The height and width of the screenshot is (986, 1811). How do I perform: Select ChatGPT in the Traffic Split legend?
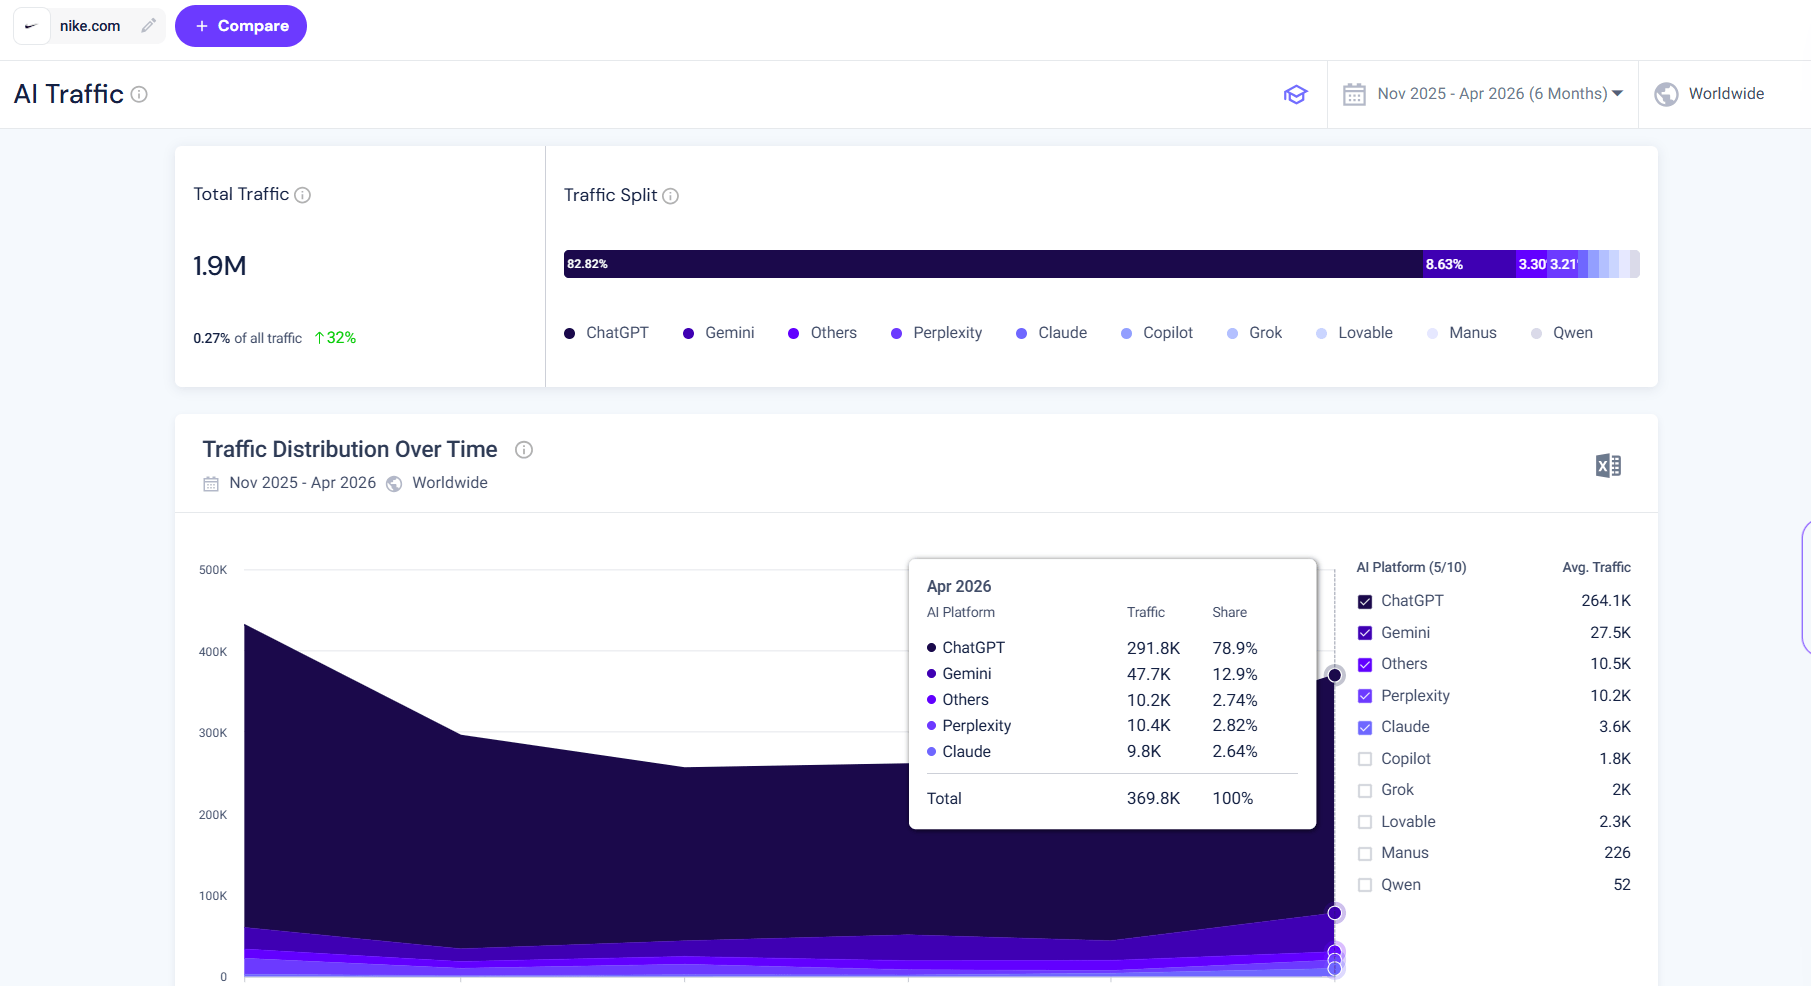607,333
